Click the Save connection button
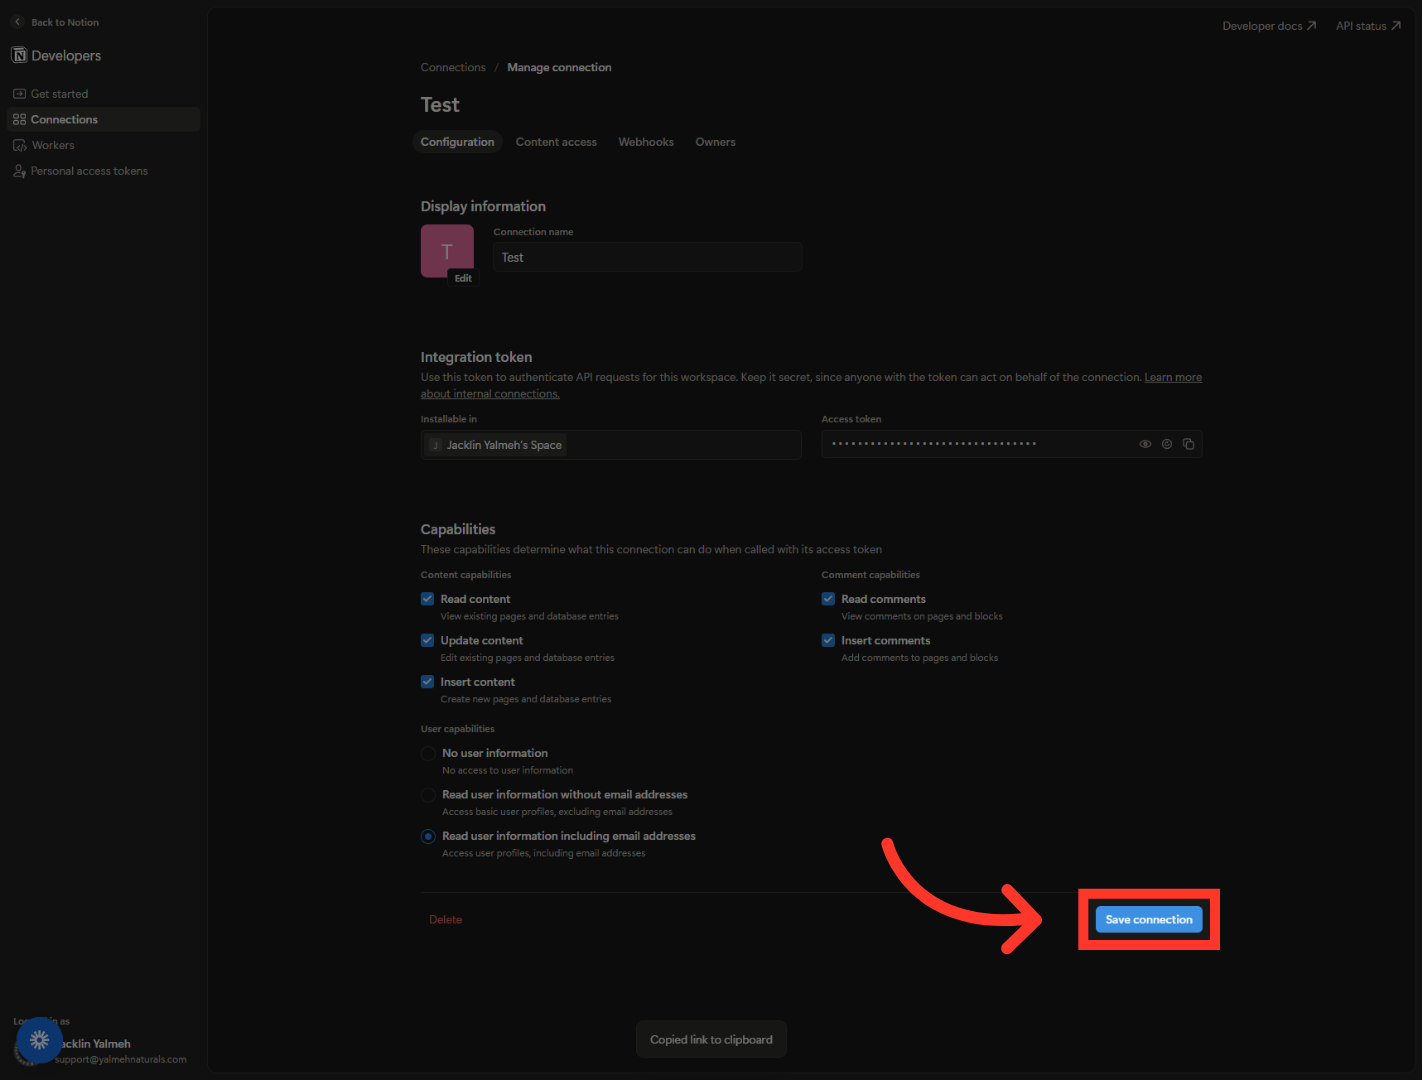 [x=1149, y=920]
